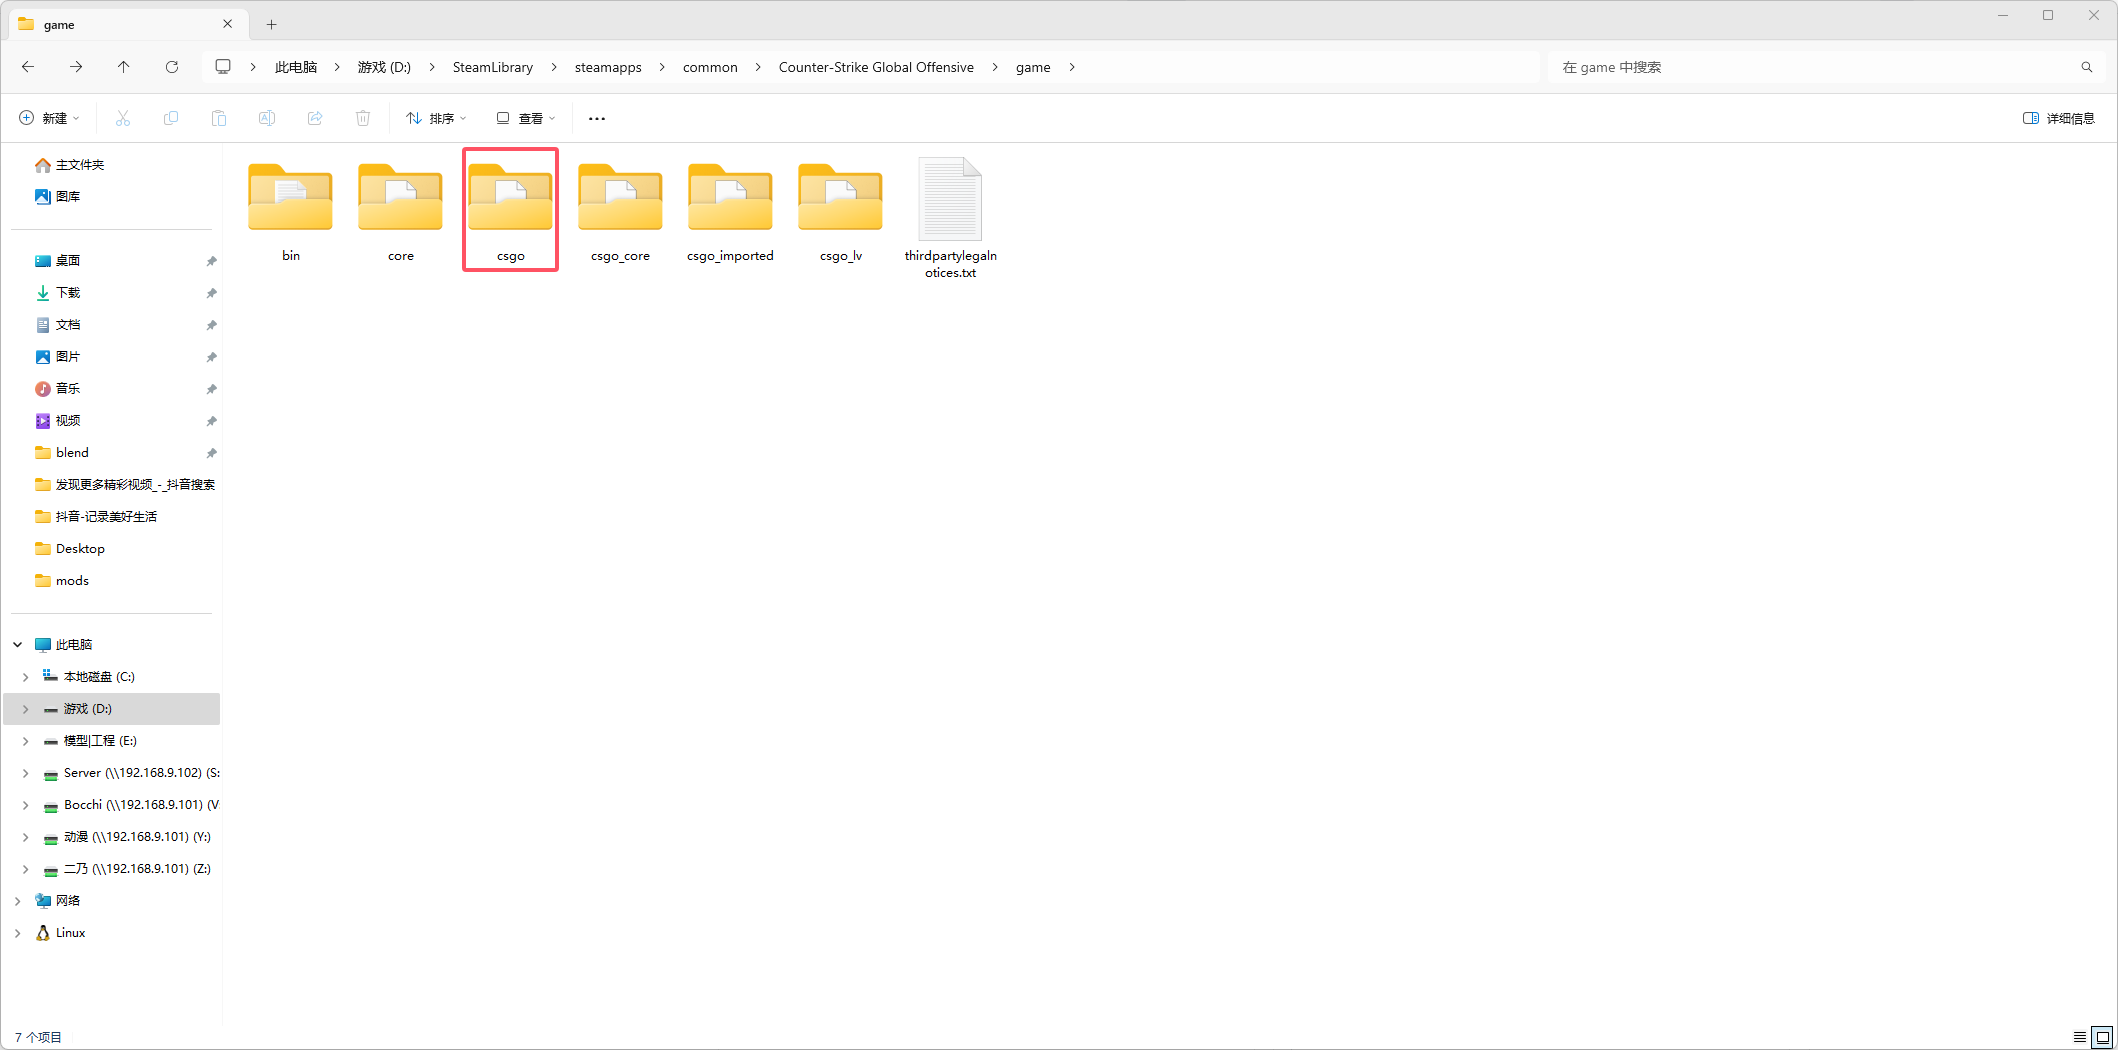Viewport: 2118px width, 1050px height.
Task: Toggle the 详细信息 details pane
Action: [2059, 118]
